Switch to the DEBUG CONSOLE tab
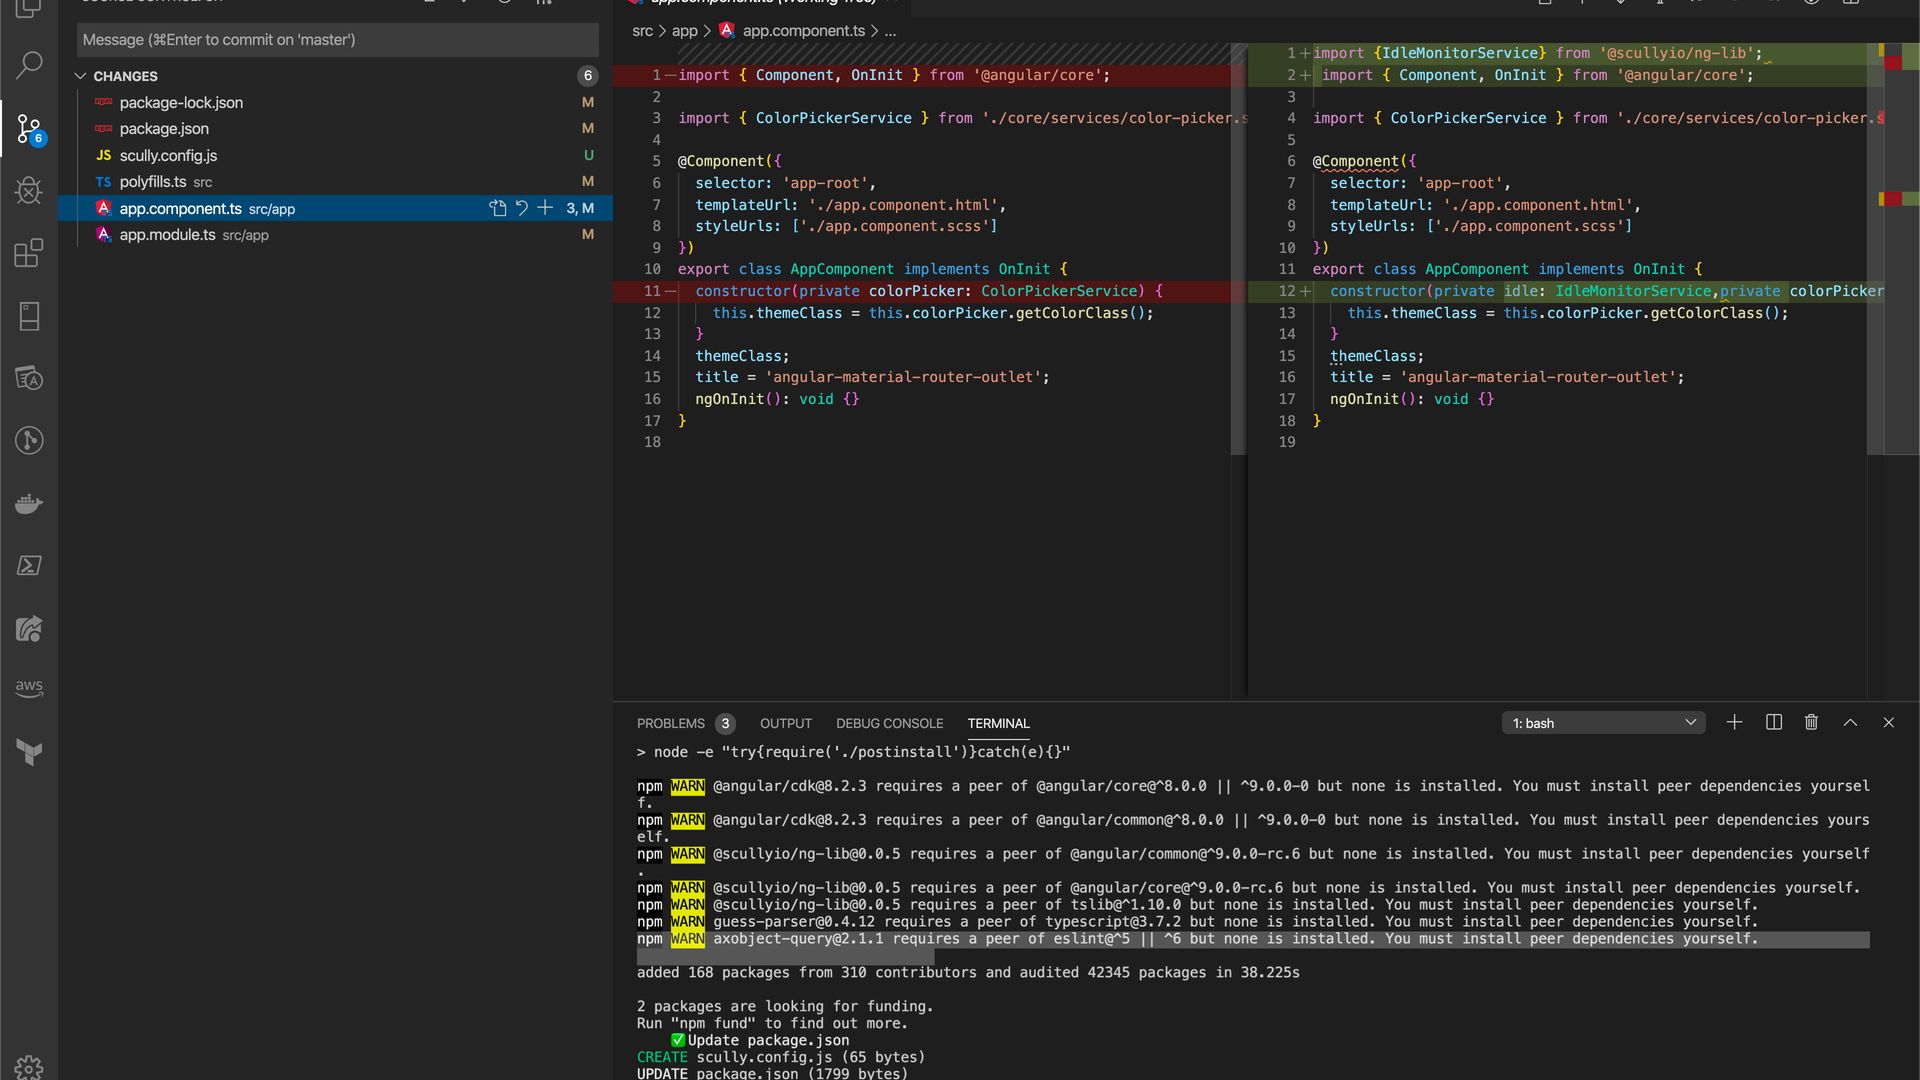The width and height of the screenshot is (1920, 1080). pyautogui.click(x=889, y=723)
